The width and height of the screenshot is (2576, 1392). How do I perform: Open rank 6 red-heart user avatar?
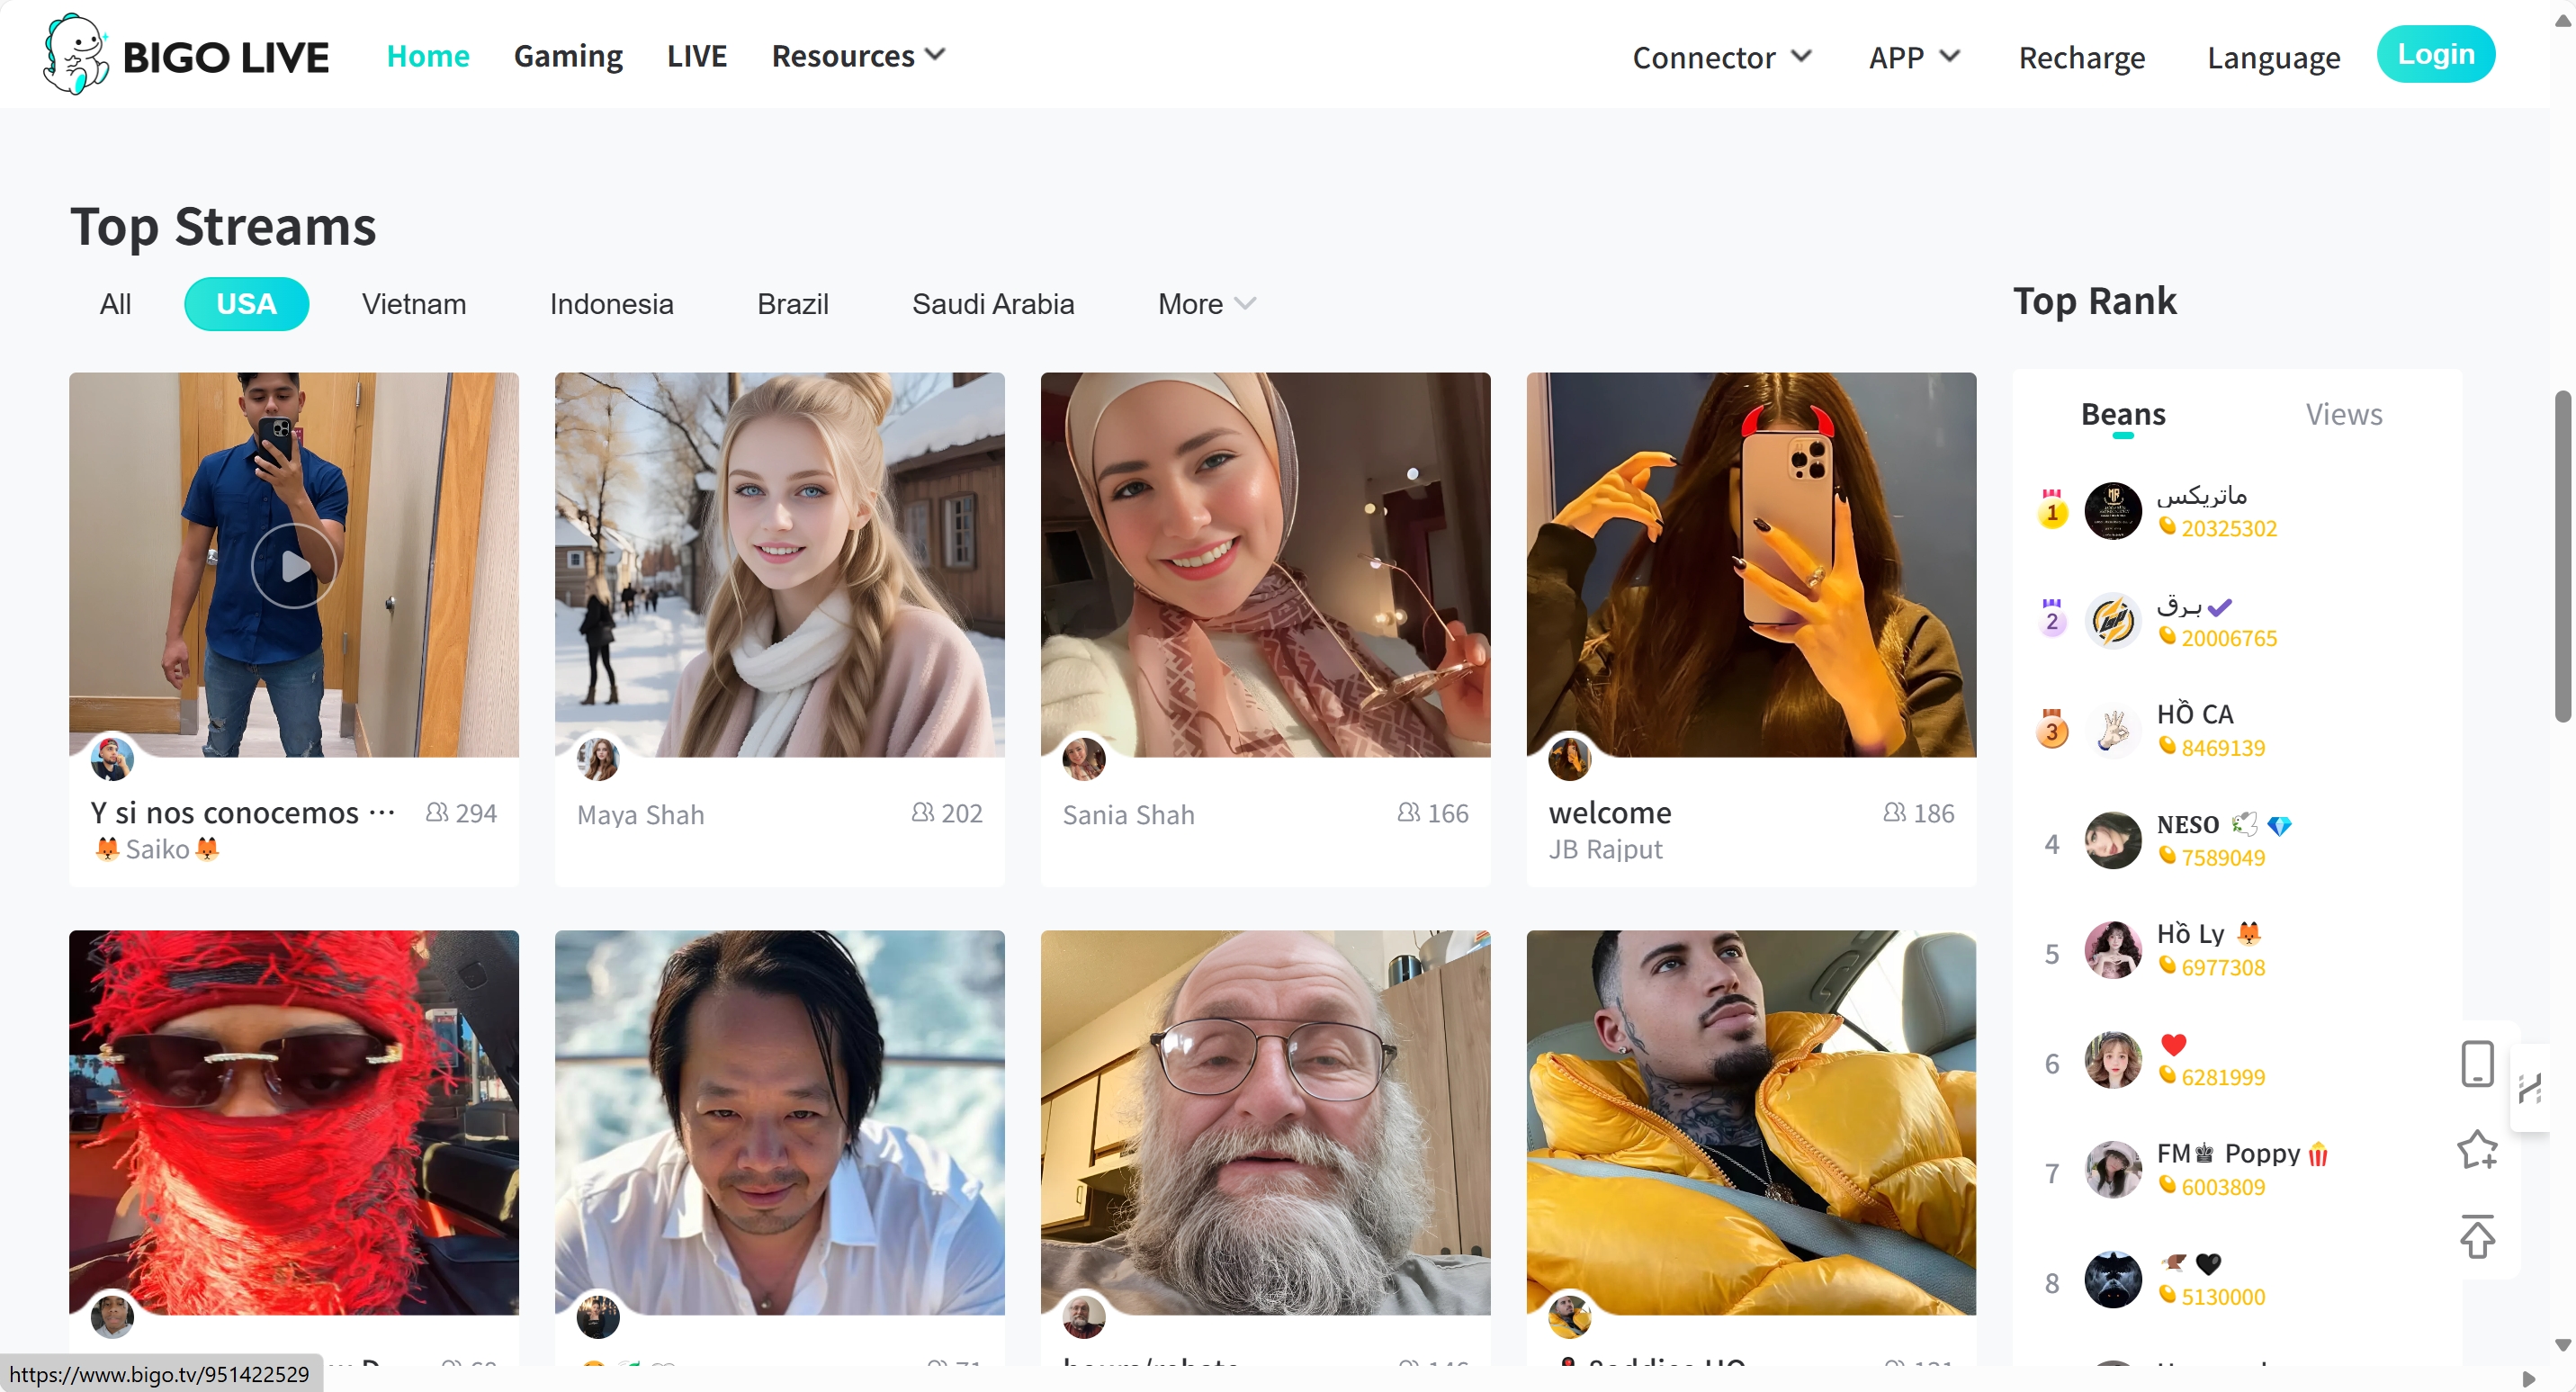tap(2113, 1060)
